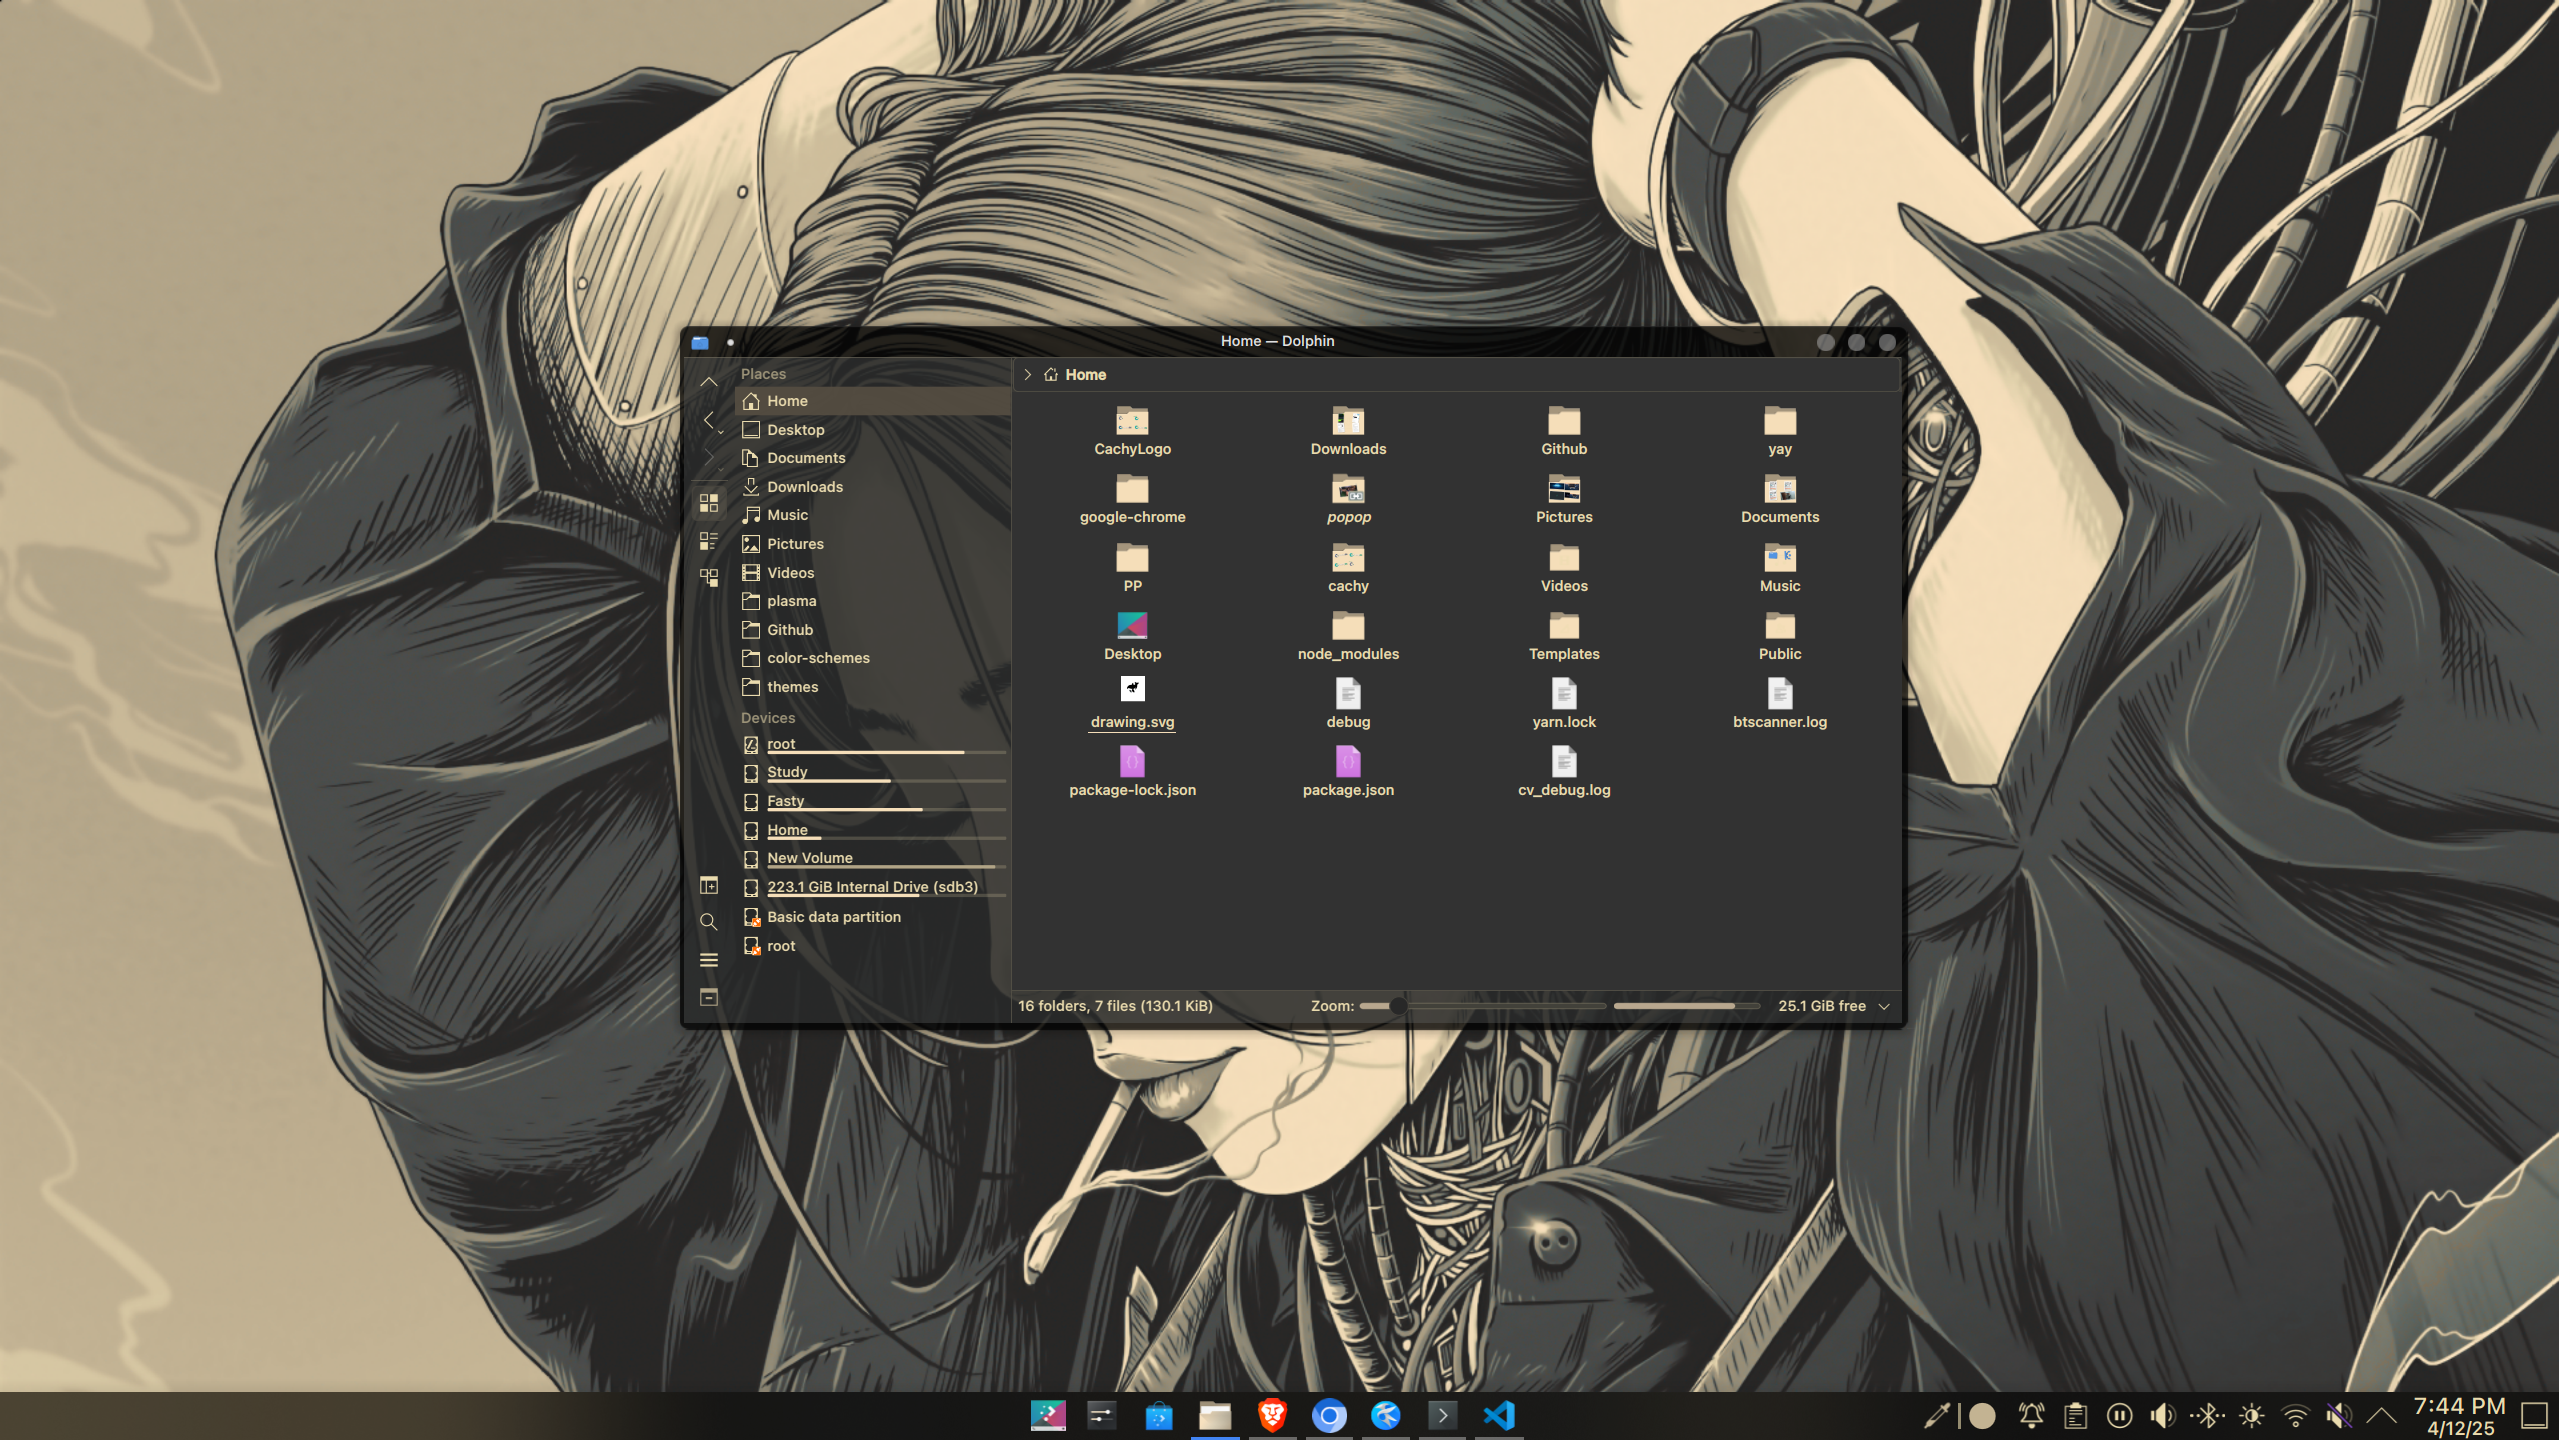2559x1440 pixels.
Task: Select New Volume under Devices
Action: tap(872, 859)
